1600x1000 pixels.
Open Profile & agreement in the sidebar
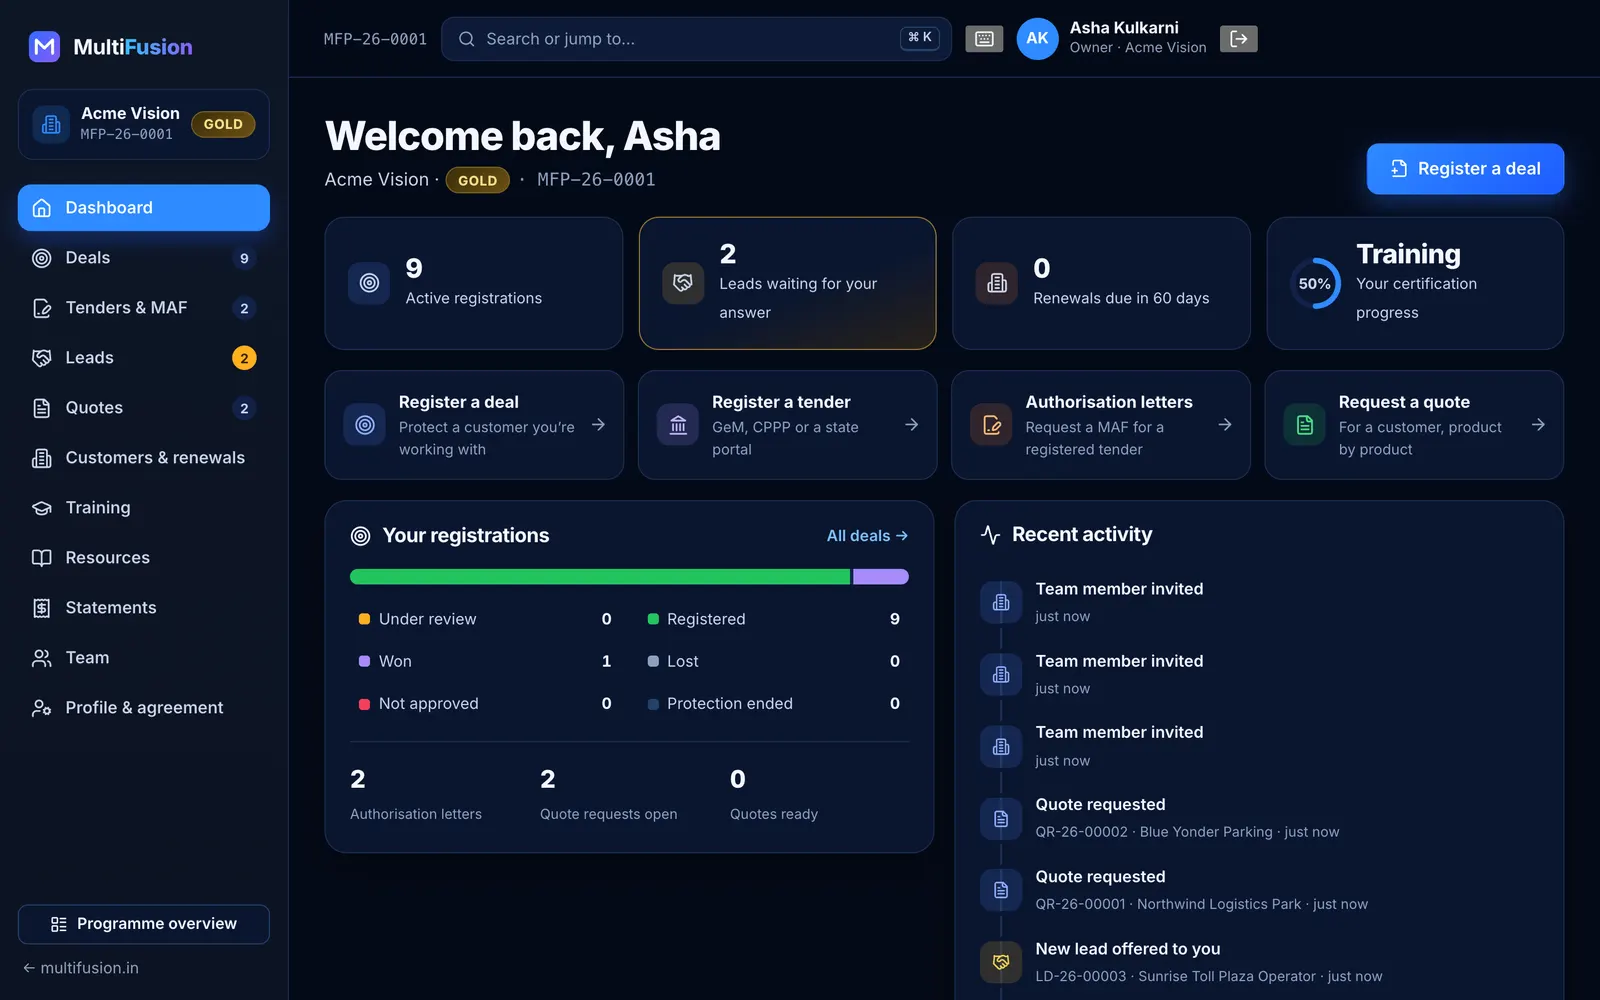[x=143, y=708]
